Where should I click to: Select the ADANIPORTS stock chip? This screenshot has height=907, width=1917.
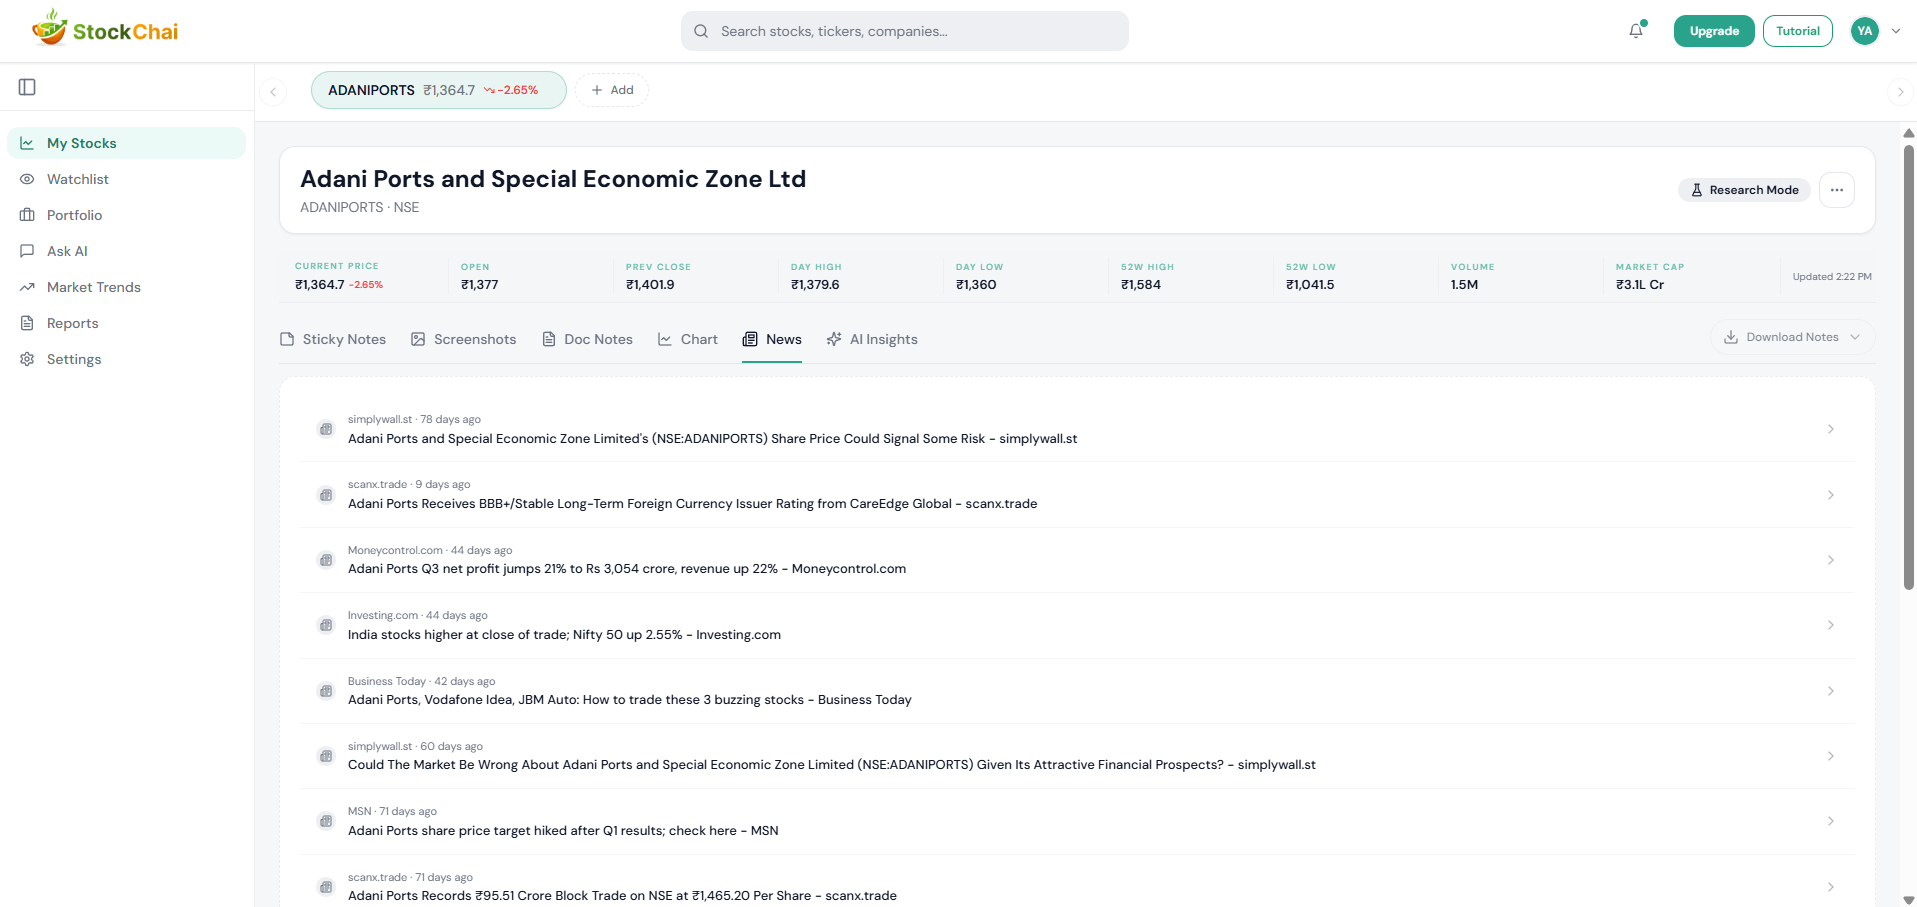(438, 90)
